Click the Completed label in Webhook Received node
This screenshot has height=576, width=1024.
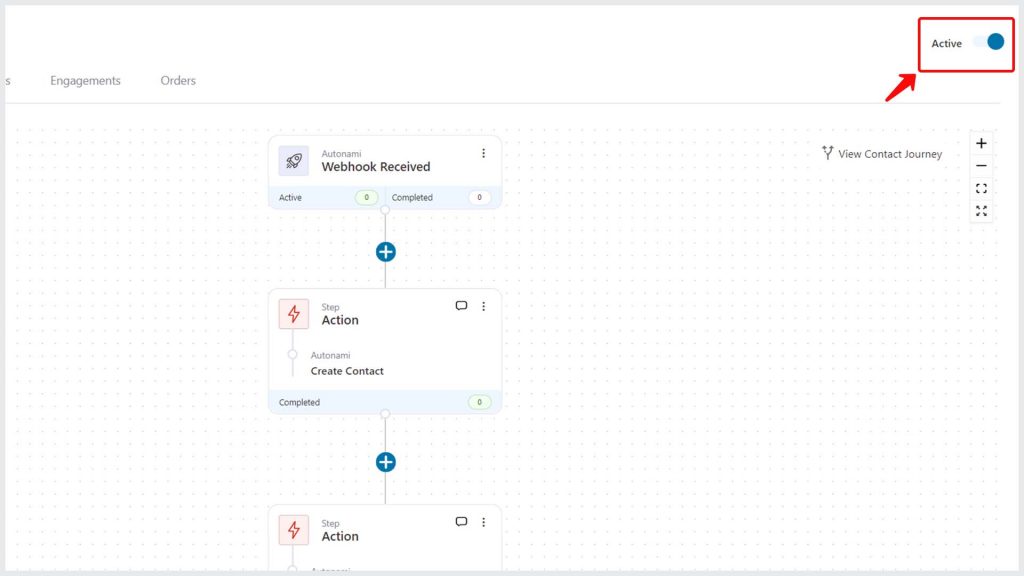pos(412,197)
